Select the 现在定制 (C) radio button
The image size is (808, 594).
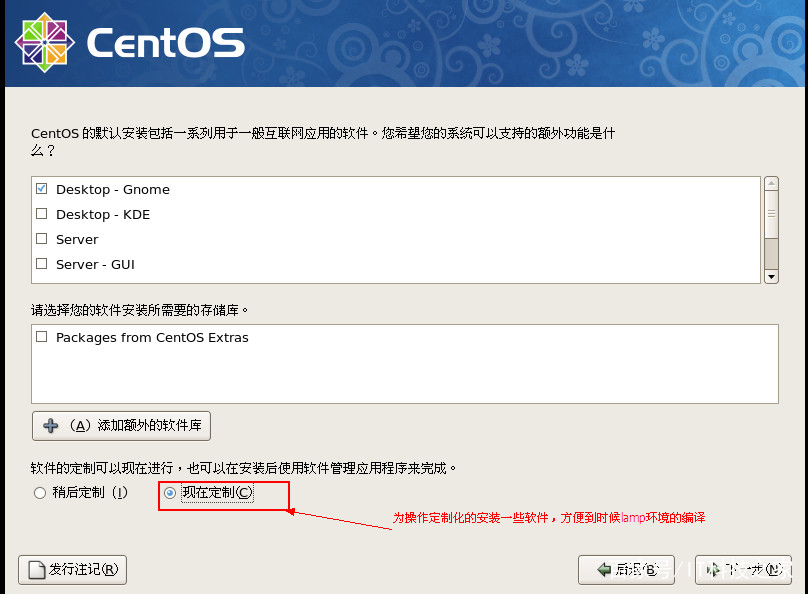point(170,493)
